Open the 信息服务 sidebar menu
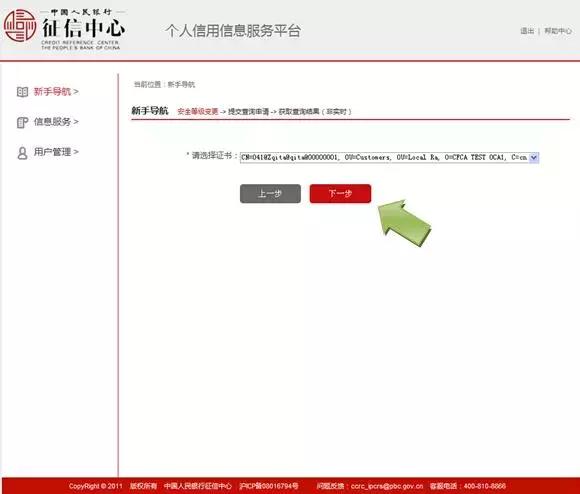 (x=56, y=122)
